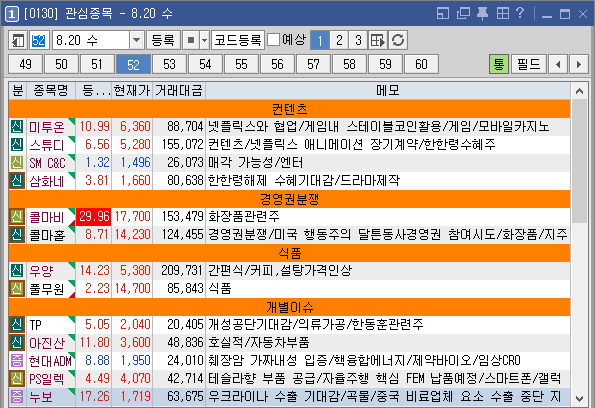
Task: Toggle the side list panel icon left of 52
Action: pyautogui.click(x=18, y=40)
